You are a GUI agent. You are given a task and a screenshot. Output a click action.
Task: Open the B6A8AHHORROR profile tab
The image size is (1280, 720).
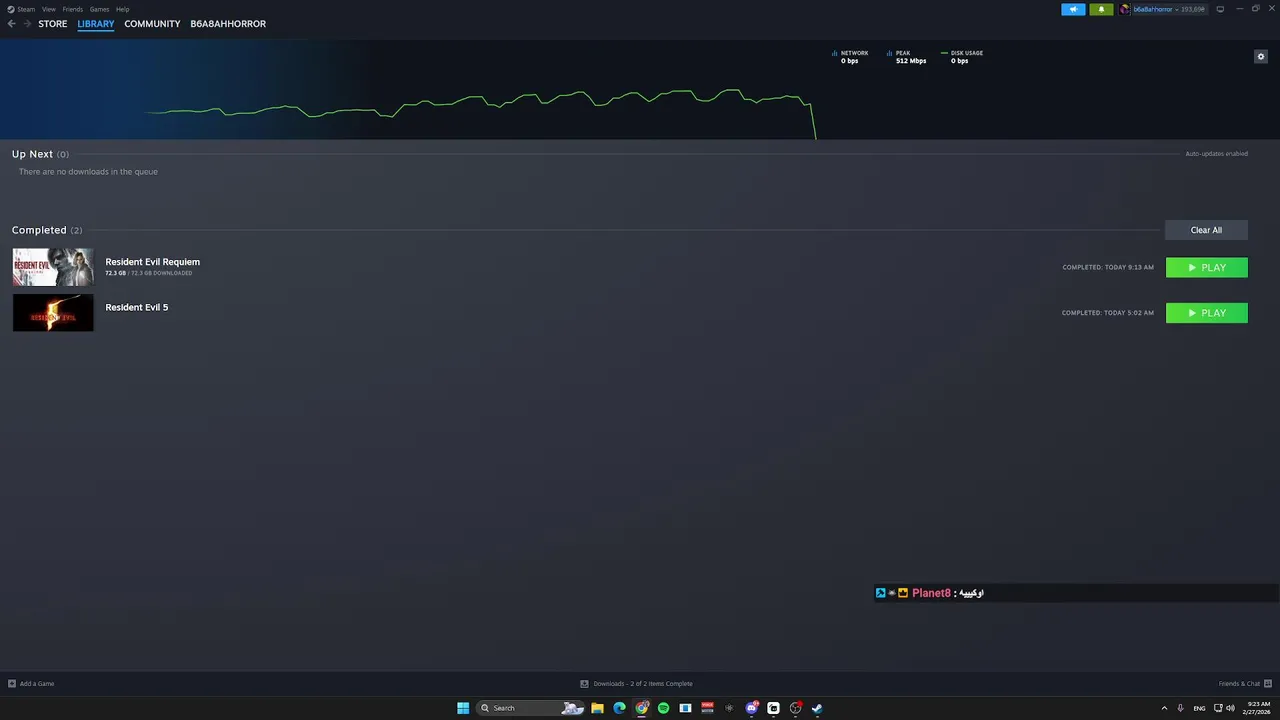pos(228,24)
